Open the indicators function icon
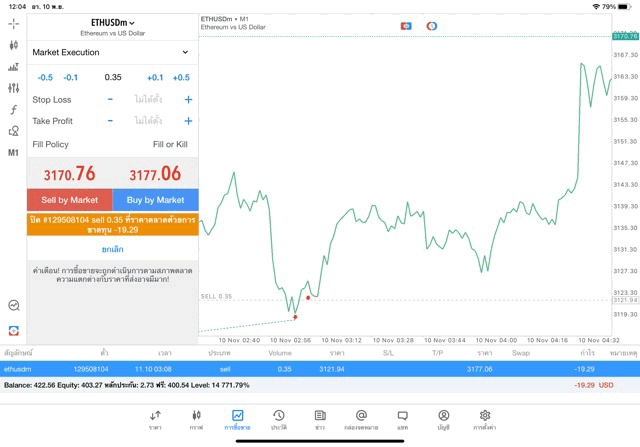The width and height of the screenshot is (640, 447). 13,110
